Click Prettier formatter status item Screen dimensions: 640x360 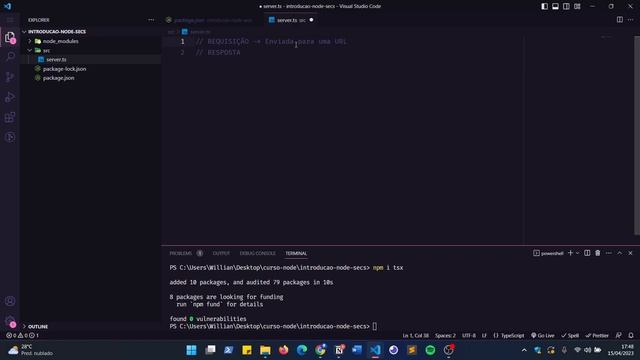coord(597,335)
